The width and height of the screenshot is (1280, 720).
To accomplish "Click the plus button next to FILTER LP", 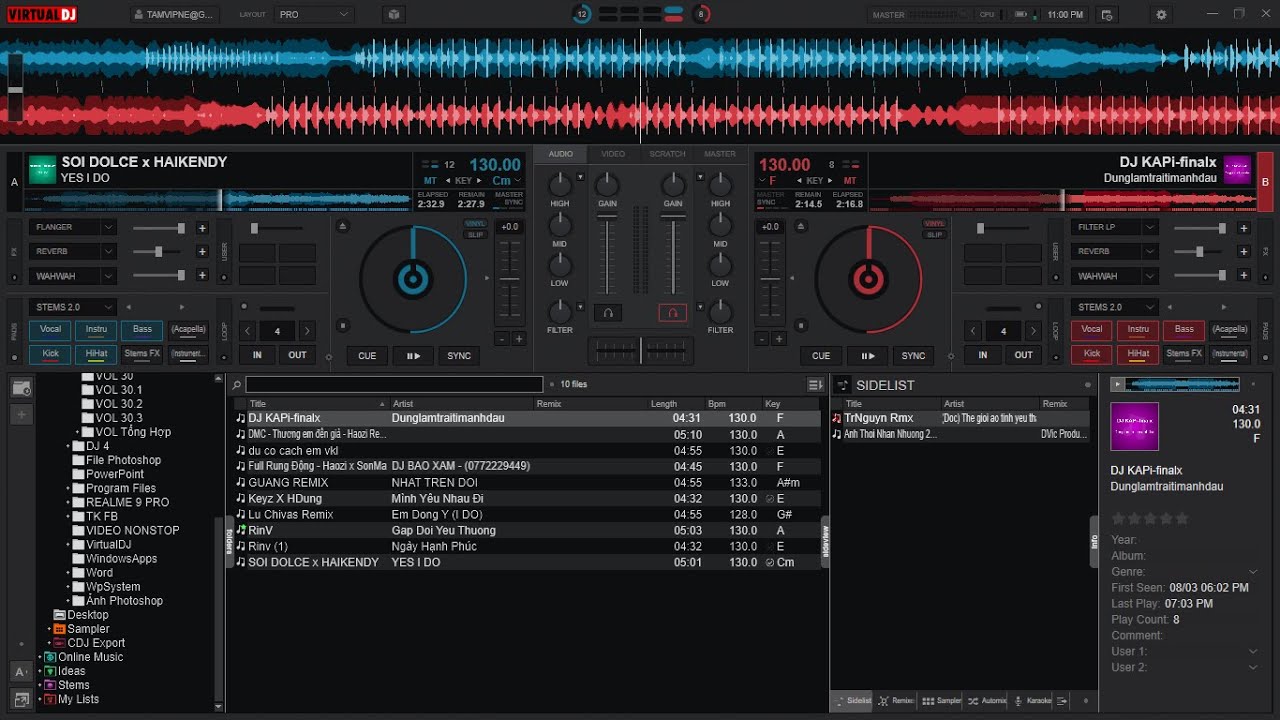I will tap(1243, 228).
